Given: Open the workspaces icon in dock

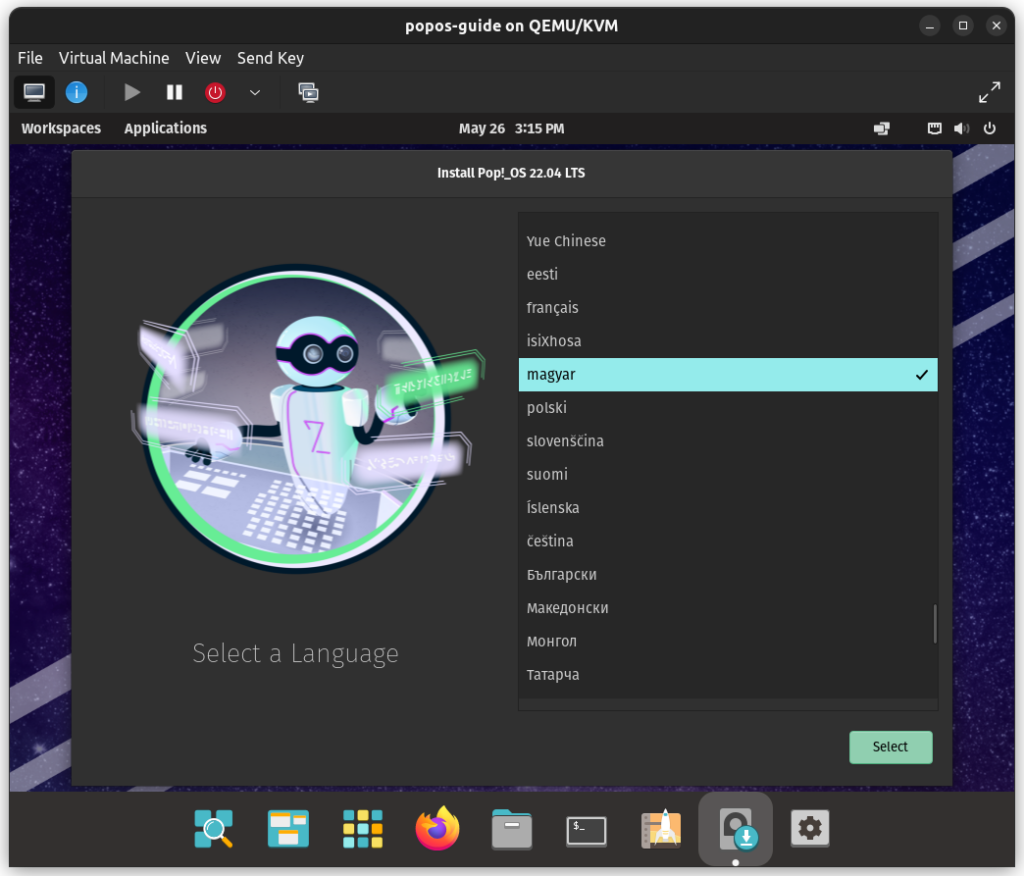Looking at the screenshot, I should click(x=288, y=828).
